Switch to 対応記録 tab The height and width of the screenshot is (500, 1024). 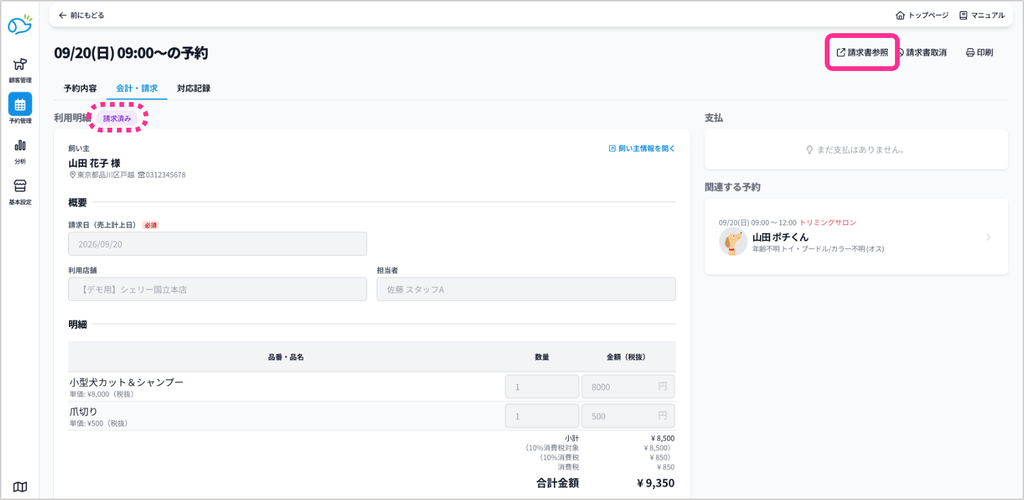click(193, 88)
